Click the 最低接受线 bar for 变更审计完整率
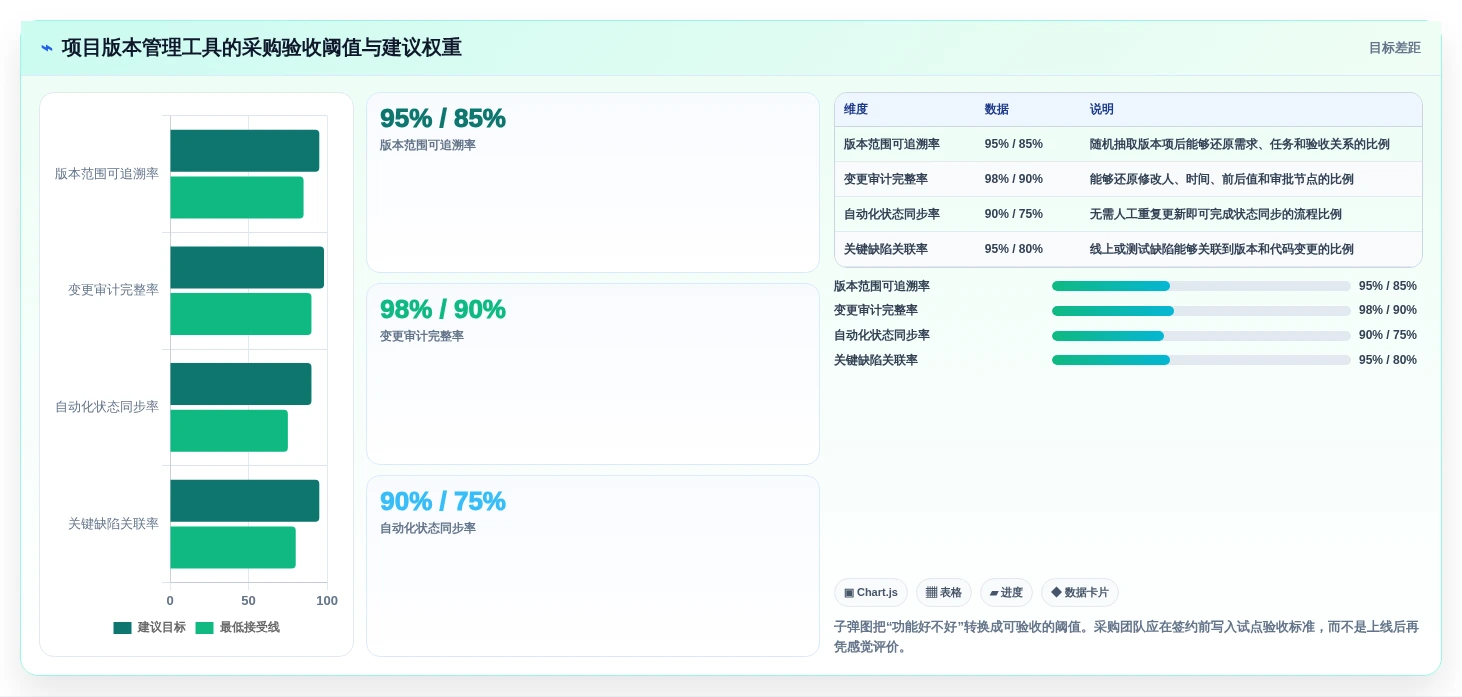 pyautogui.click(x=241, y=314)
